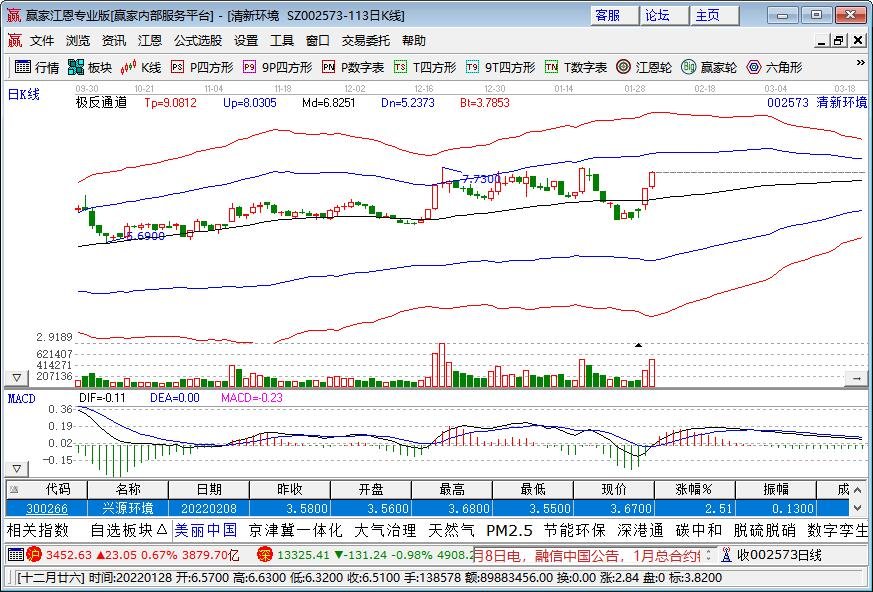Click the antenna signal icon in status bar
This screenshot has height=592, width=873.
point(726,555)
